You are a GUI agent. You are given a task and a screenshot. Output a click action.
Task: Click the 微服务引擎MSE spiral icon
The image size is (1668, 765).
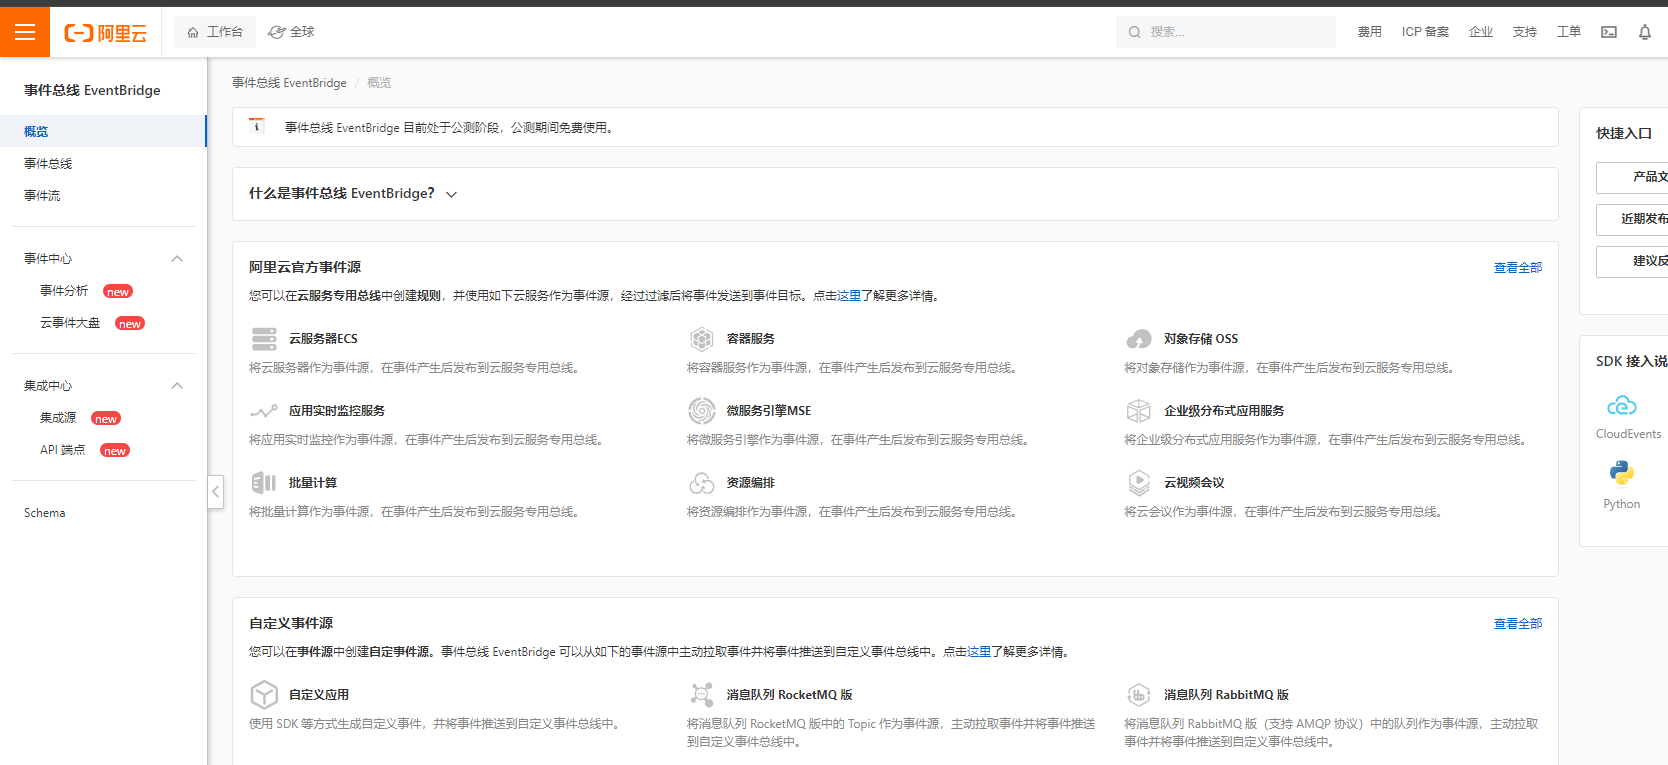click(702, 411)
